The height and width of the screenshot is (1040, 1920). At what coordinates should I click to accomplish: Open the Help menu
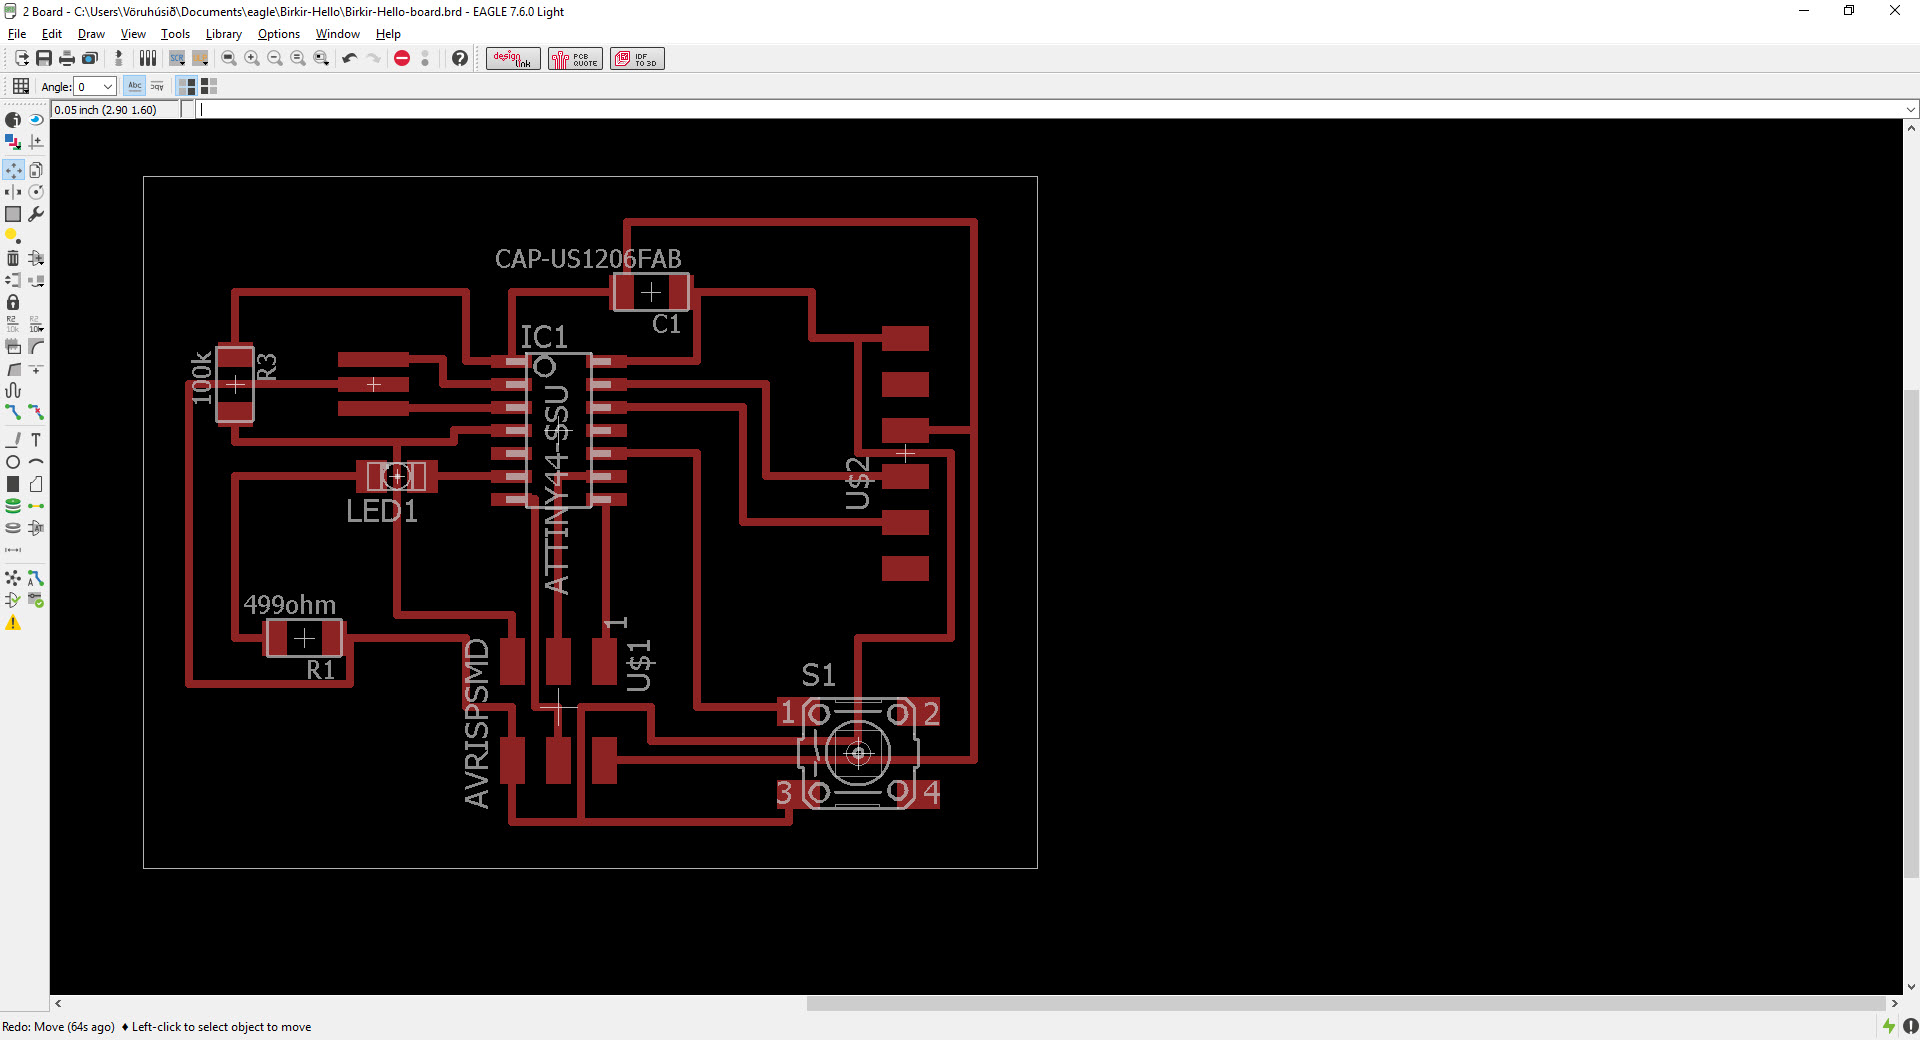tap(388, 34)
